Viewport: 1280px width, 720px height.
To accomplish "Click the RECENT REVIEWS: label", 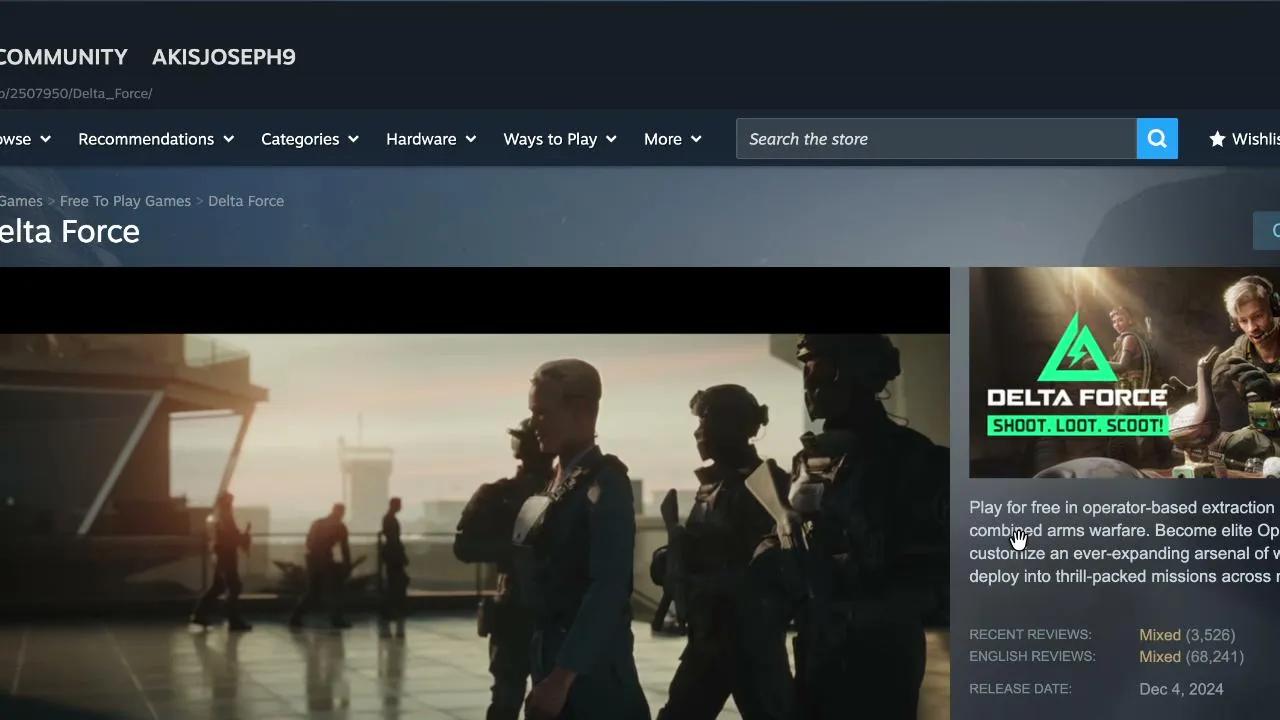I will coord(1030,635).
